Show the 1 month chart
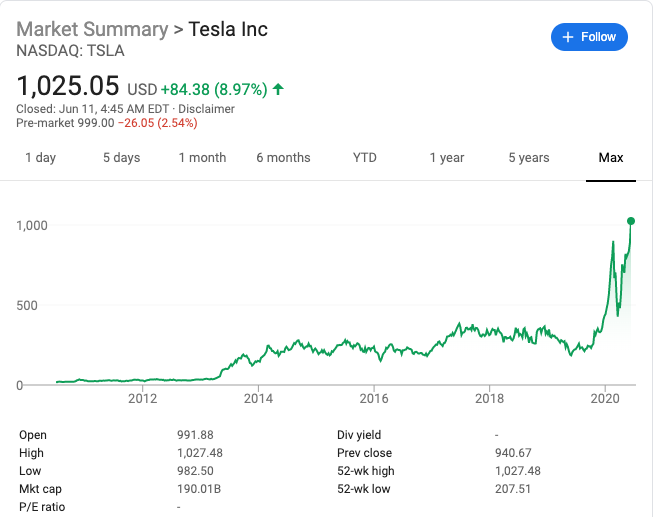The image size is (653, 517). click(202, 158)
